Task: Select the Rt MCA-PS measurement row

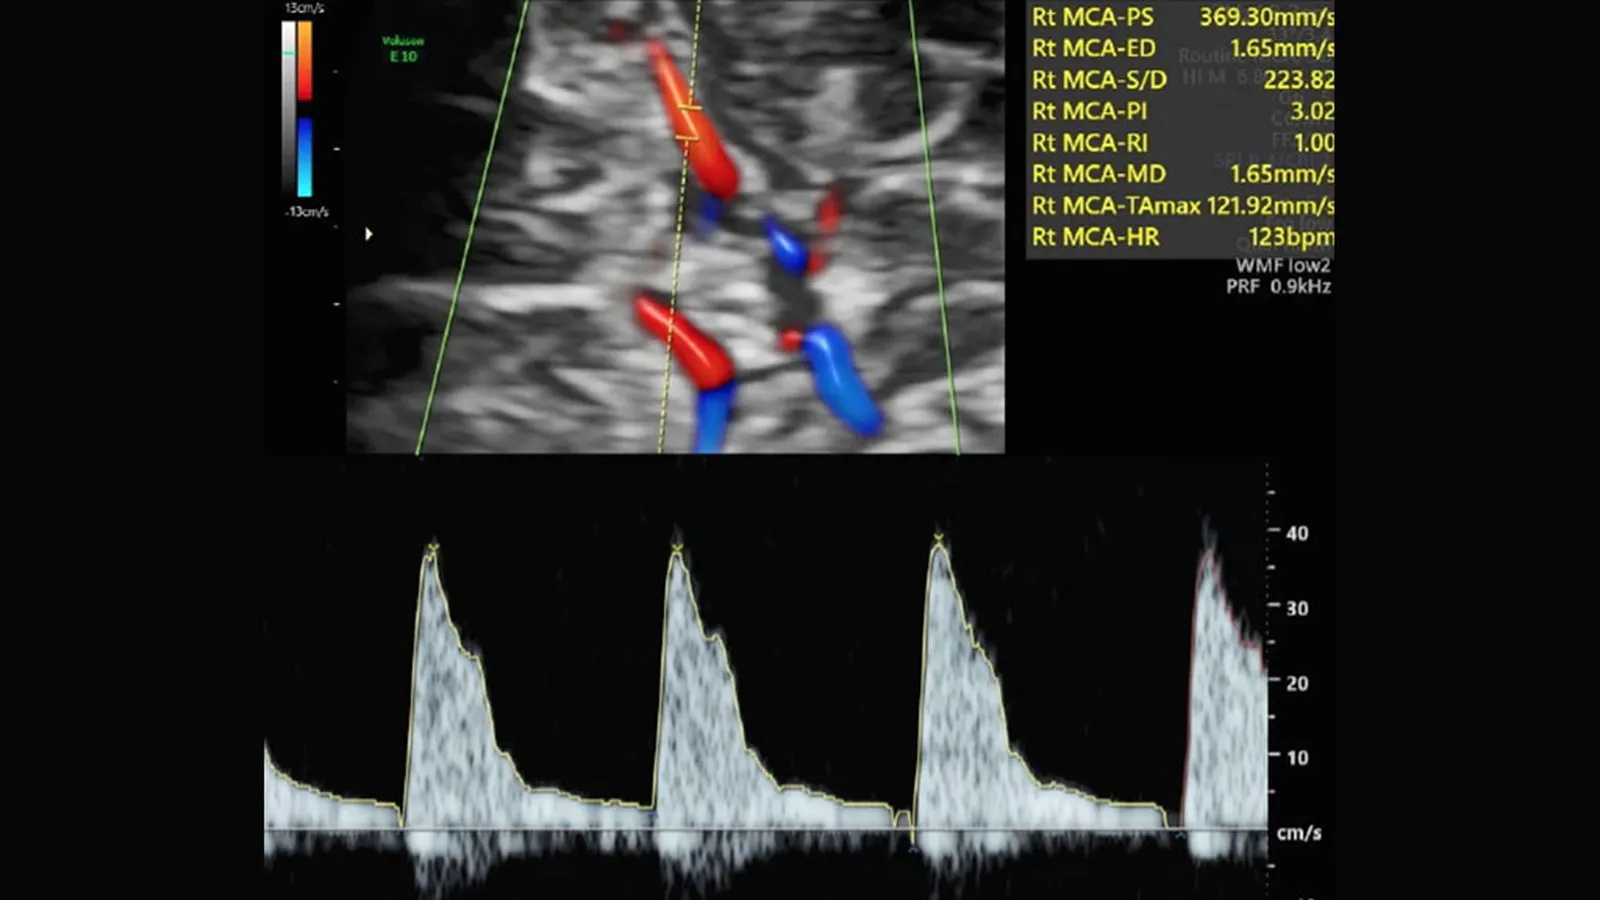Action: (x=1181, y=17)
